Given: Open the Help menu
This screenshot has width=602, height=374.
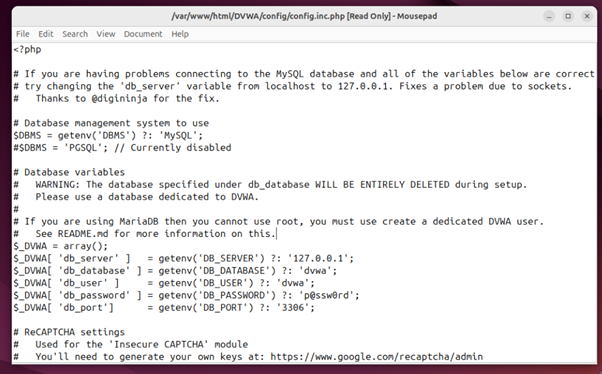Looking at the screenshot, I should (x=180, y=34).
